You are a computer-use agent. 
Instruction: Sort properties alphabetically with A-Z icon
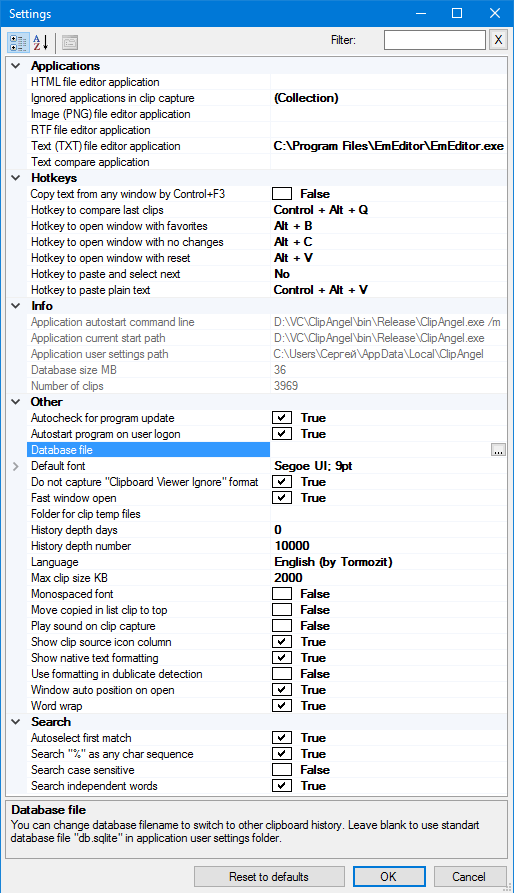tap(40, 42)
